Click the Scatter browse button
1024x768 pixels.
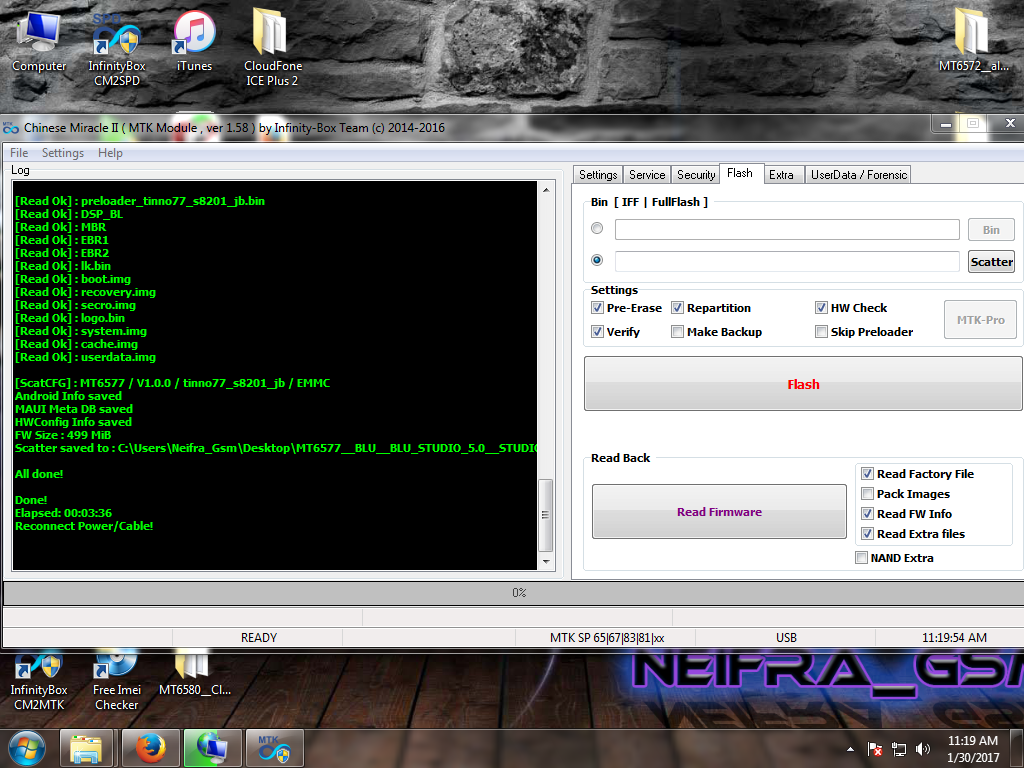tap(991, 262)
